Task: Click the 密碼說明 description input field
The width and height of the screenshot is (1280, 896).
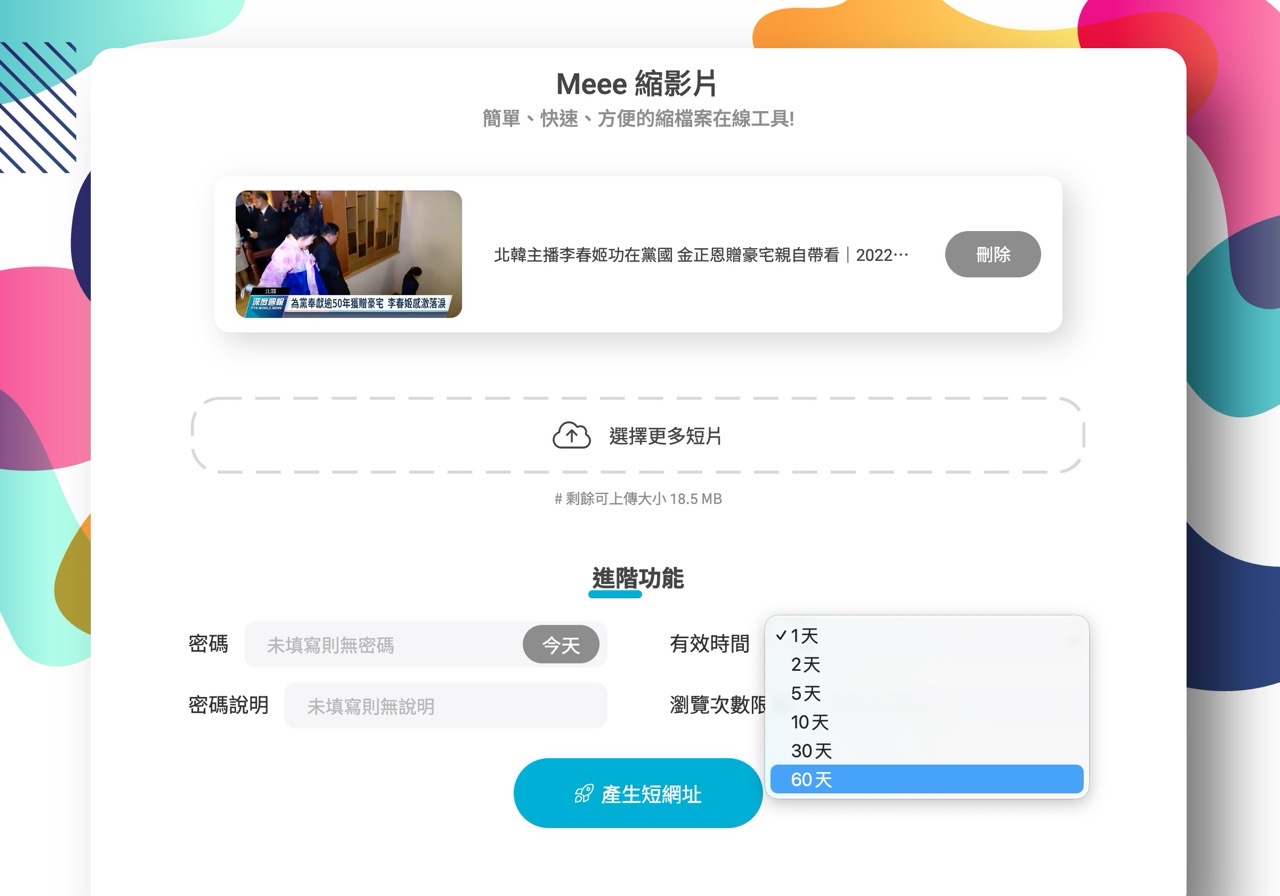Action: [445, 705]
